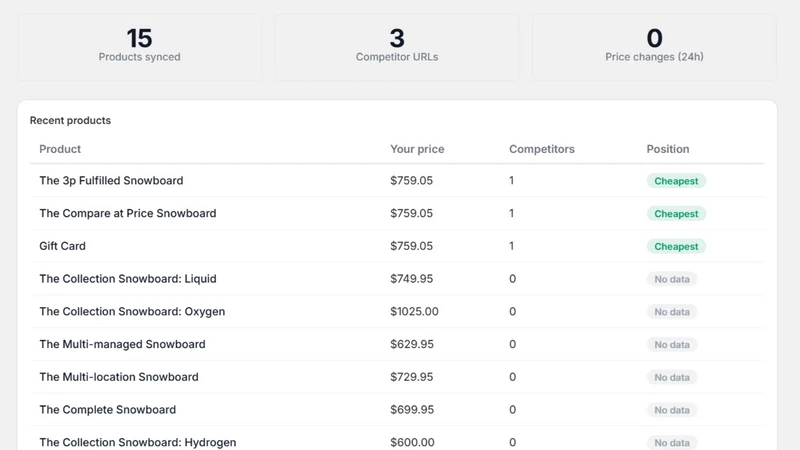Click the $1025.00 price value
The width and height of the screenshot is (800, 450).
coord(414,311)
